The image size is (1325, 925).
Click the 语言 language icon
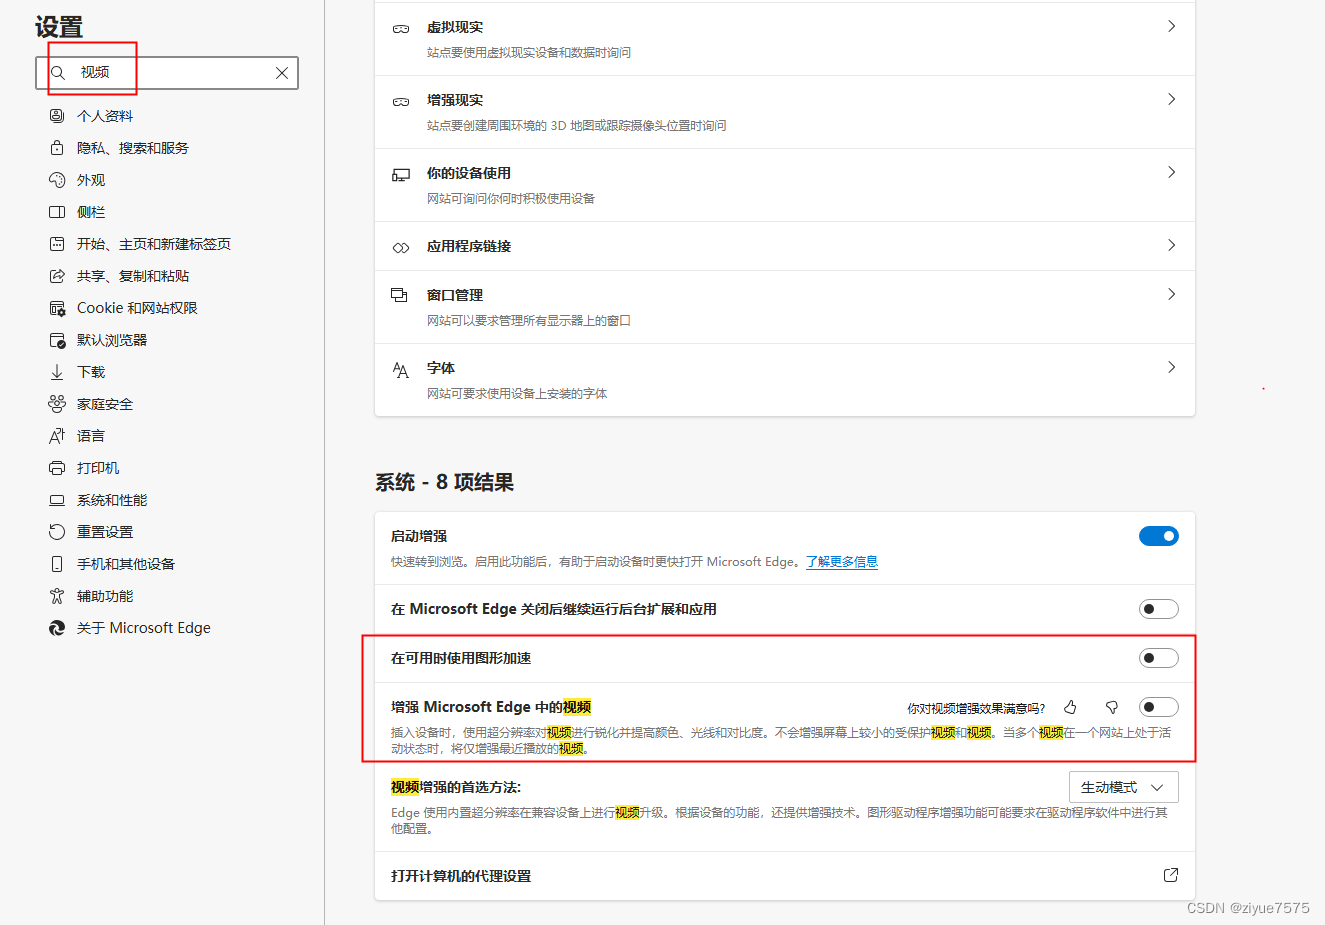click(57, 436)
